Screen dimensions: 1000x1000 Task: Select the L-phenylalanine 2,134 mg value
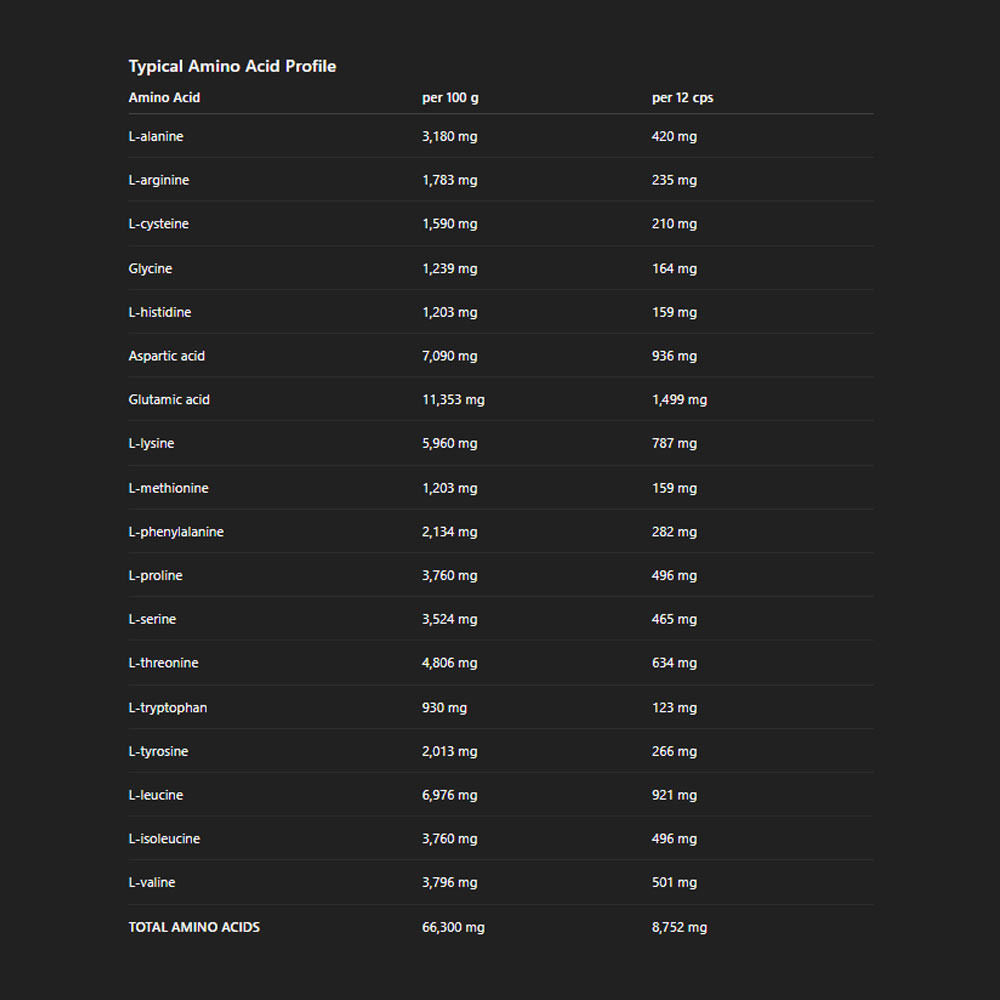coord(449,532)
